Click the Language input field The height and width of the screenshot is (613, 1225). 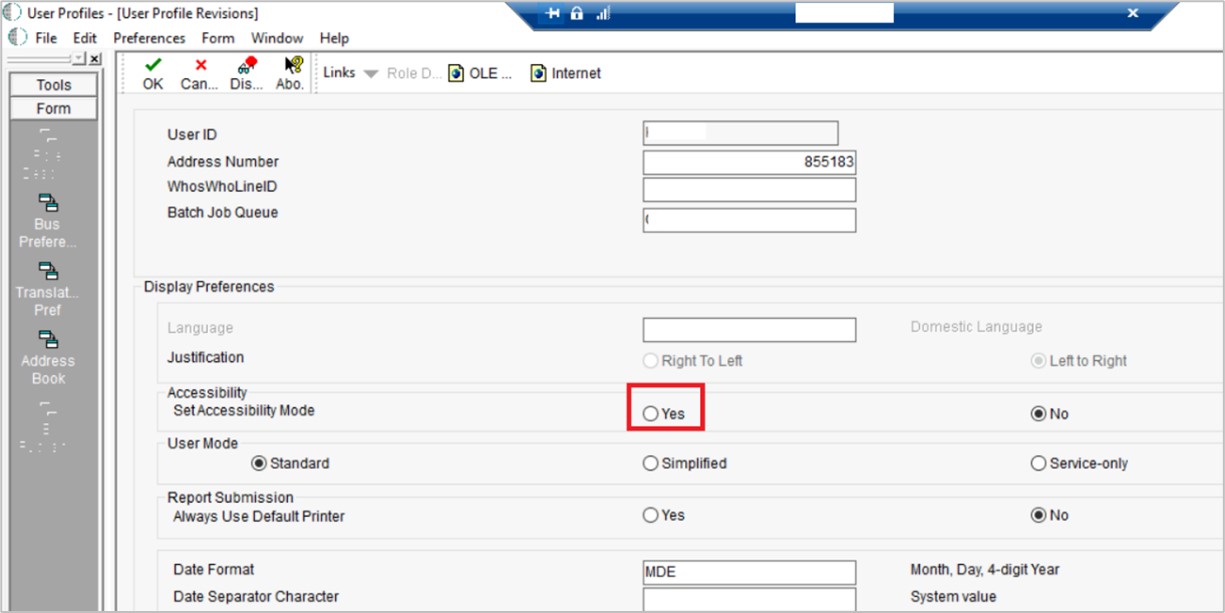tap(749, 330)
